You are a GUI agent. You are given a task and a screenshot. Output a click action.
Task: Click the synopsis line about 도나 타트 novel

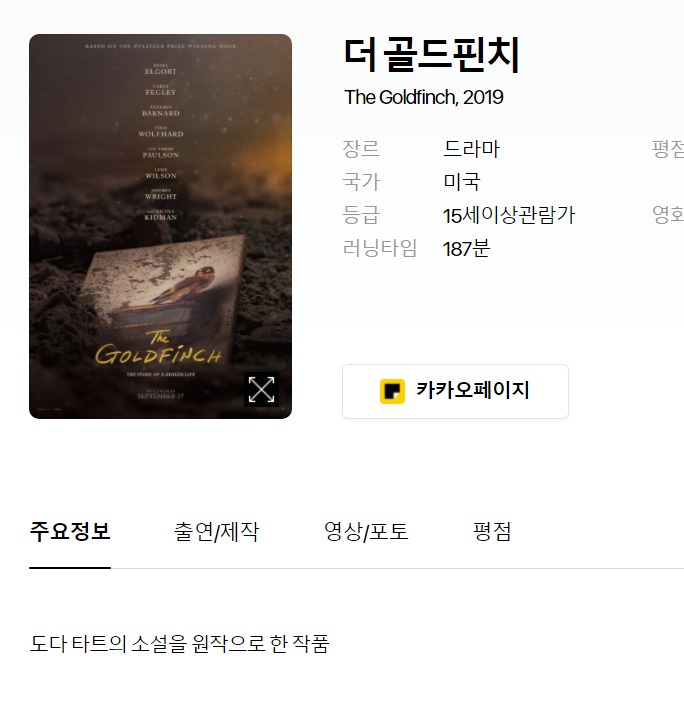(x=179, y=644)
